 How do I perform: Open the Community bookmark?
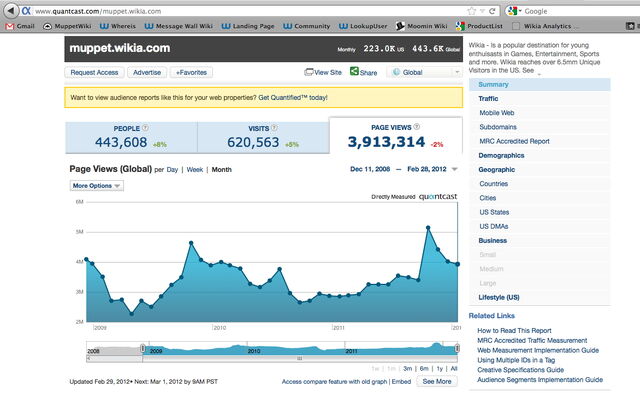tap(307, 26)
